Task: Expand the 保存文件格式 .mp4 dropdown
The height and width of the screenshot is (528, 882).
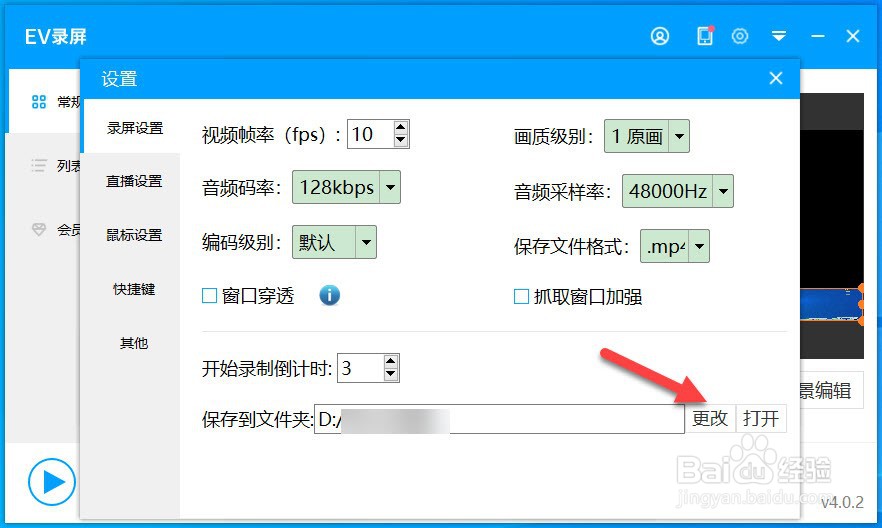Action: pos(699,246)
